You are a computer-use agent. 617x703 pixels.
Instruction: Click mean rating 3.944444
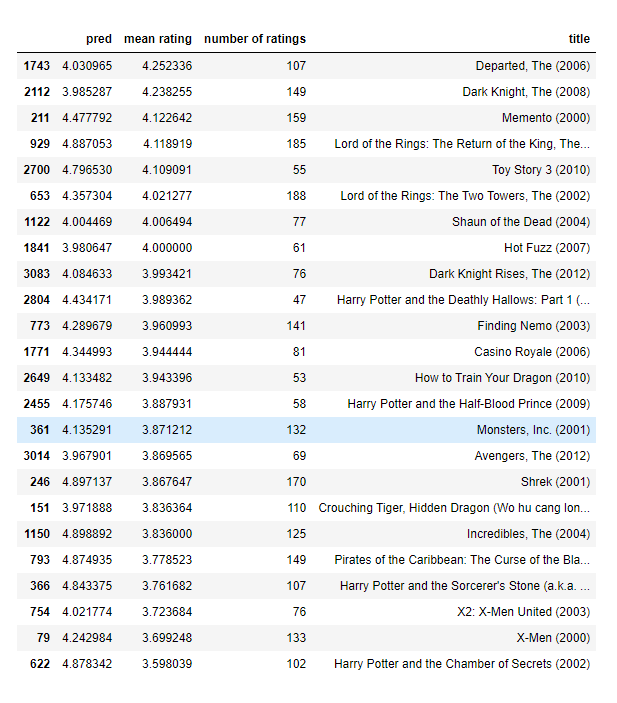pyautogui.click(x=167, y=352)
